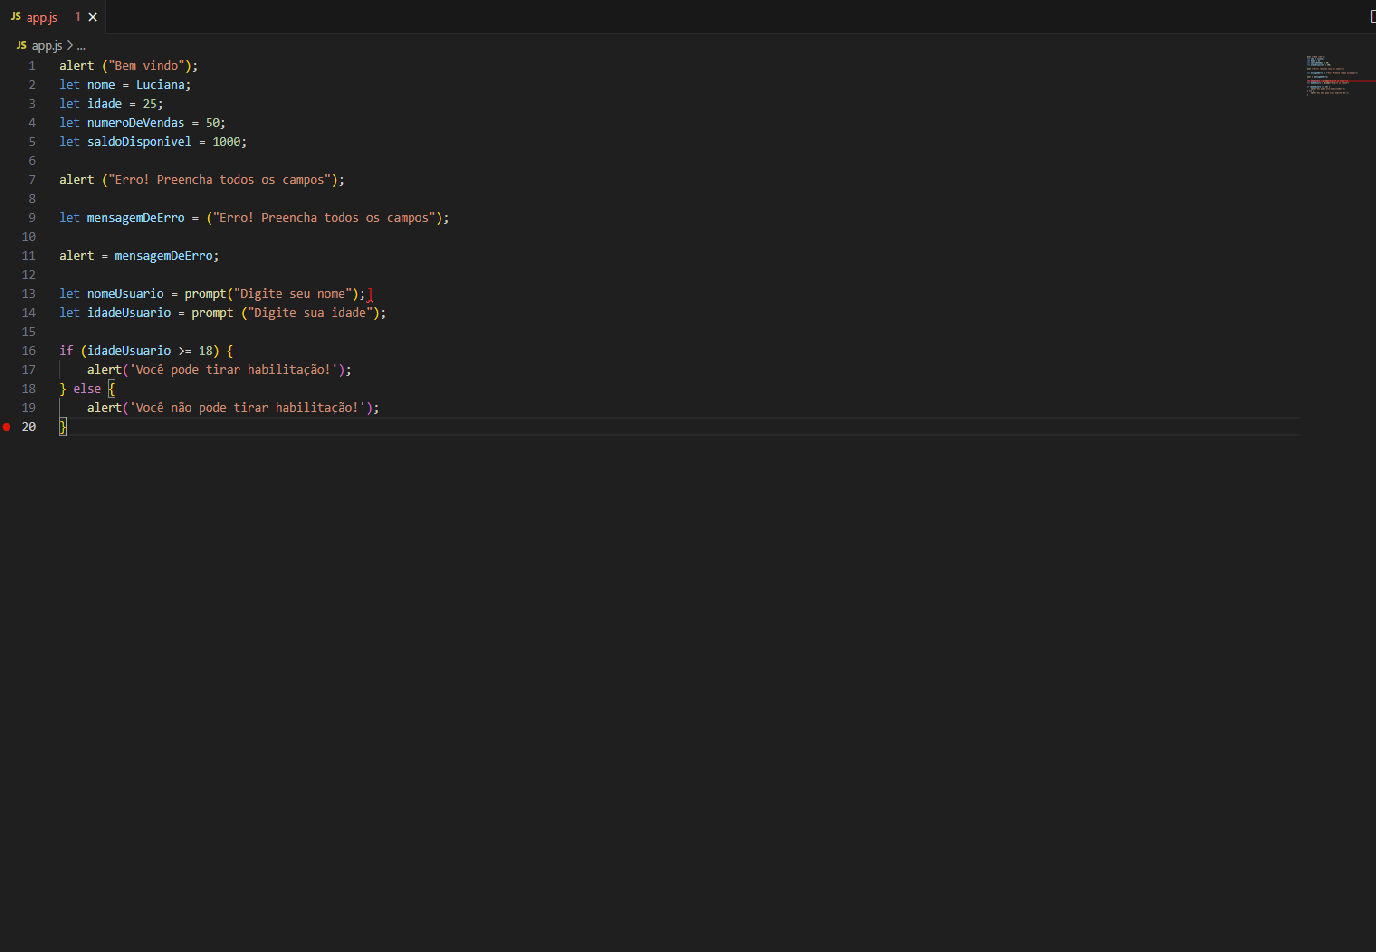Viewport: 1376px width, 952px height.
Task: Click the red stray bracket error on line 13
Action: [370, 295]
